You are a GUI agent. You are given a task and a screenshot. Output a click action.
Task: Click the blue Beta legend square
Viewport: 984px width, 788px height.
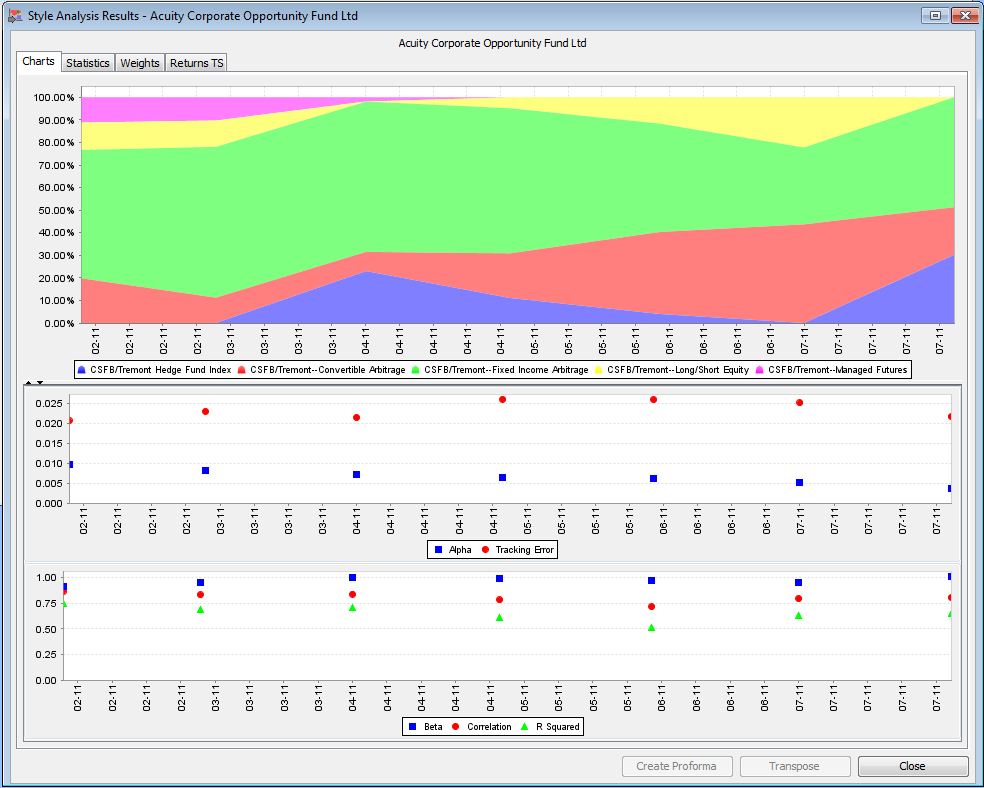pyautogui.click(x=413, y=727)
